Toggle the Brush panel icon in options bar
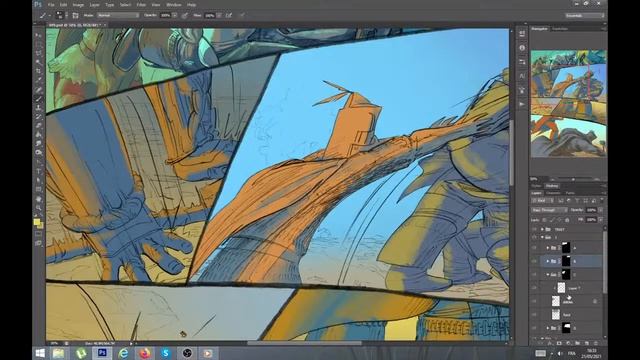The height and width of the screenshot is (360, 640). pyautogui.click(x=76, y=16)
